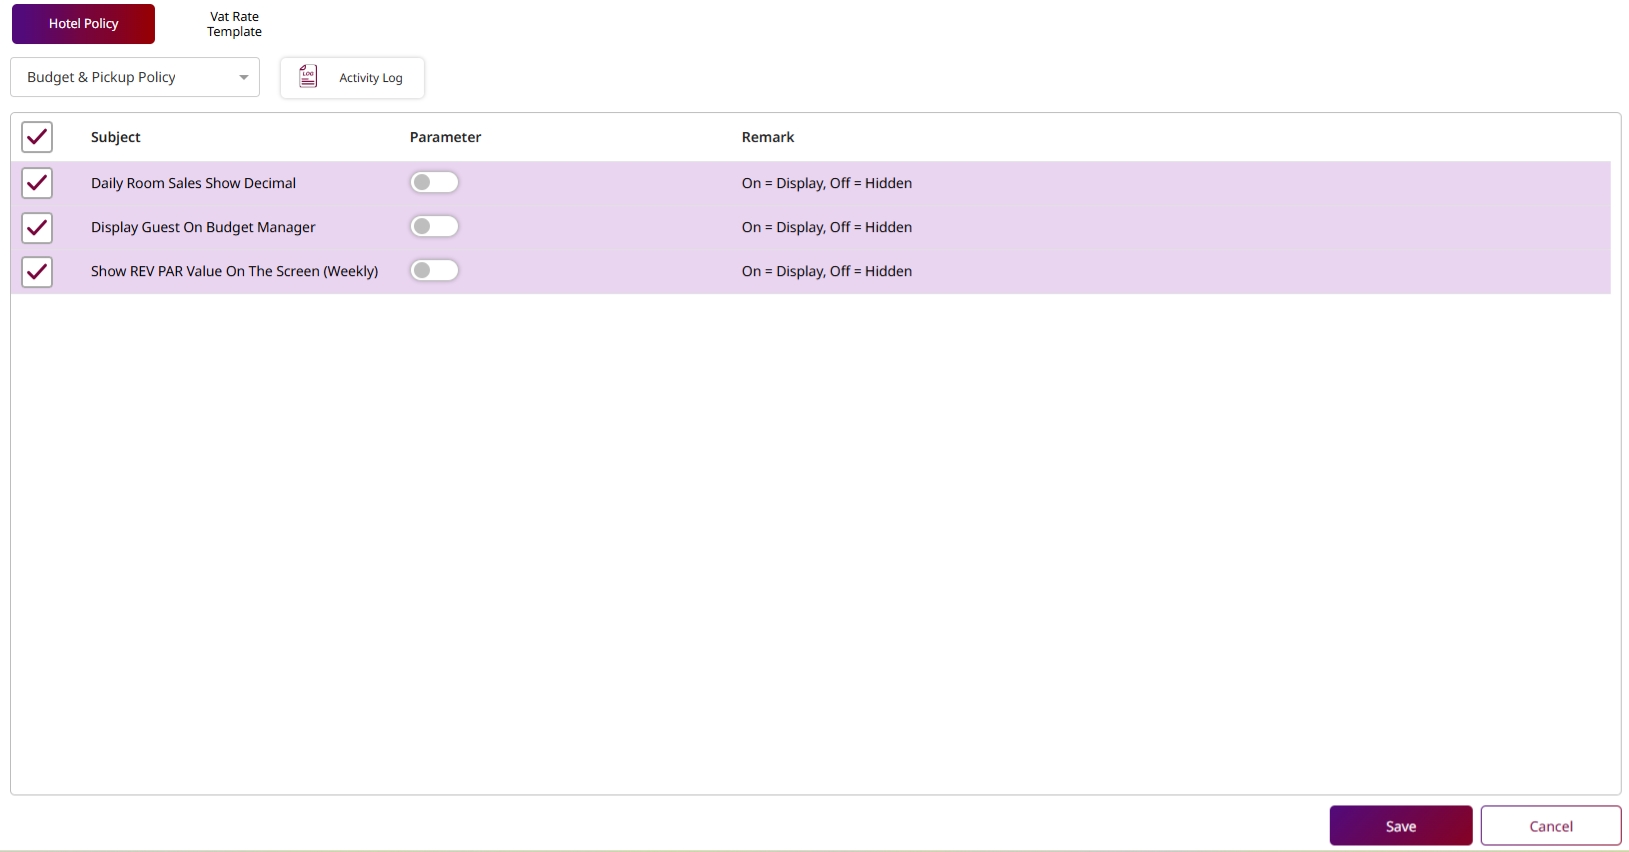Uncheck the select-all checkbox beside Subject
Screen dimensions: 1629x852
click(37, 137)
